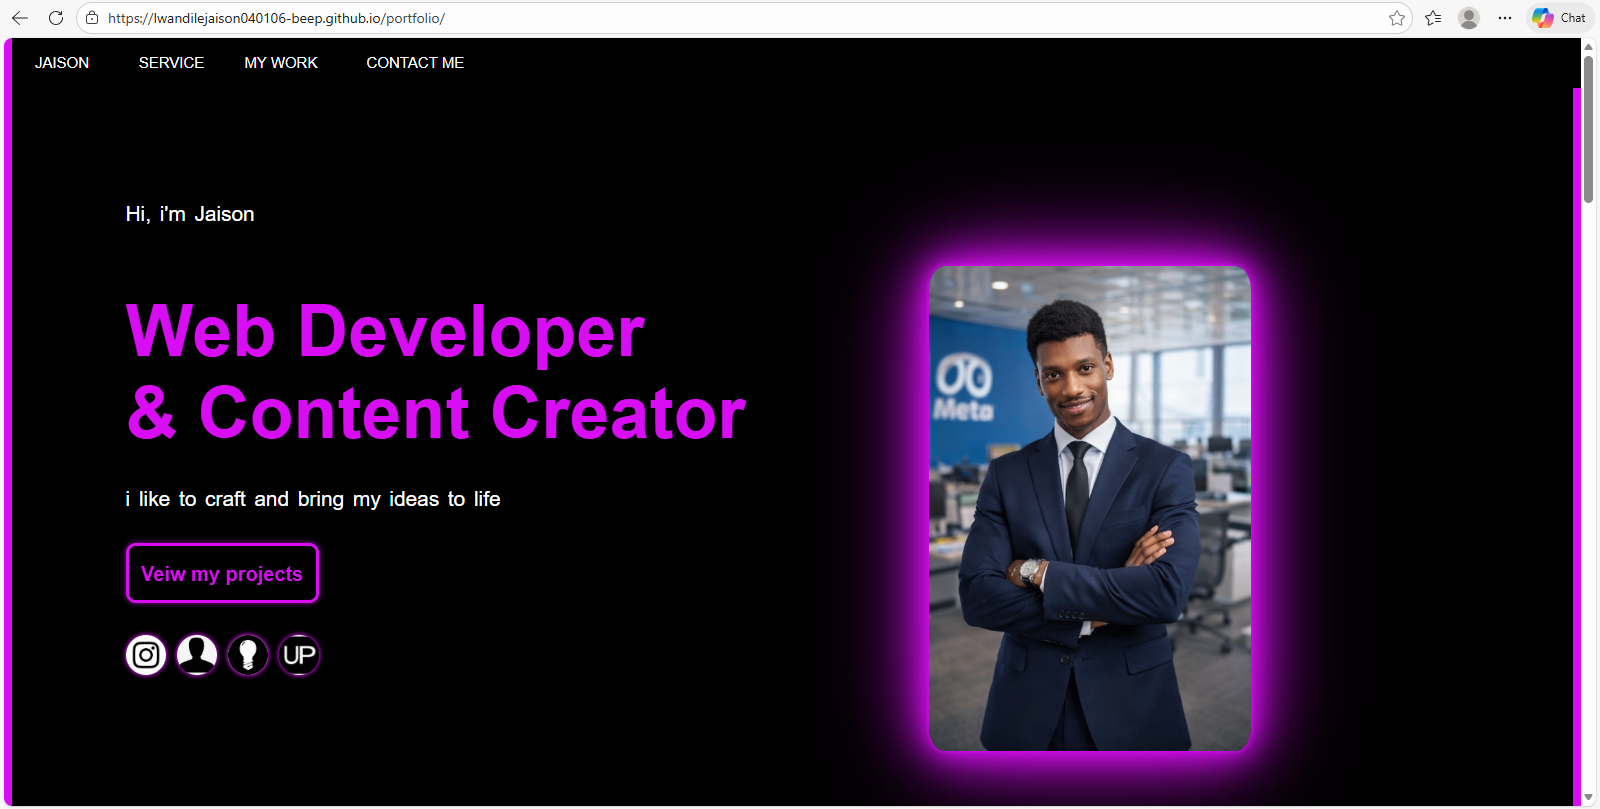Open the browser favorites list
Image resolution: width=1600 pixels, height=809 pixels.
1433,18
